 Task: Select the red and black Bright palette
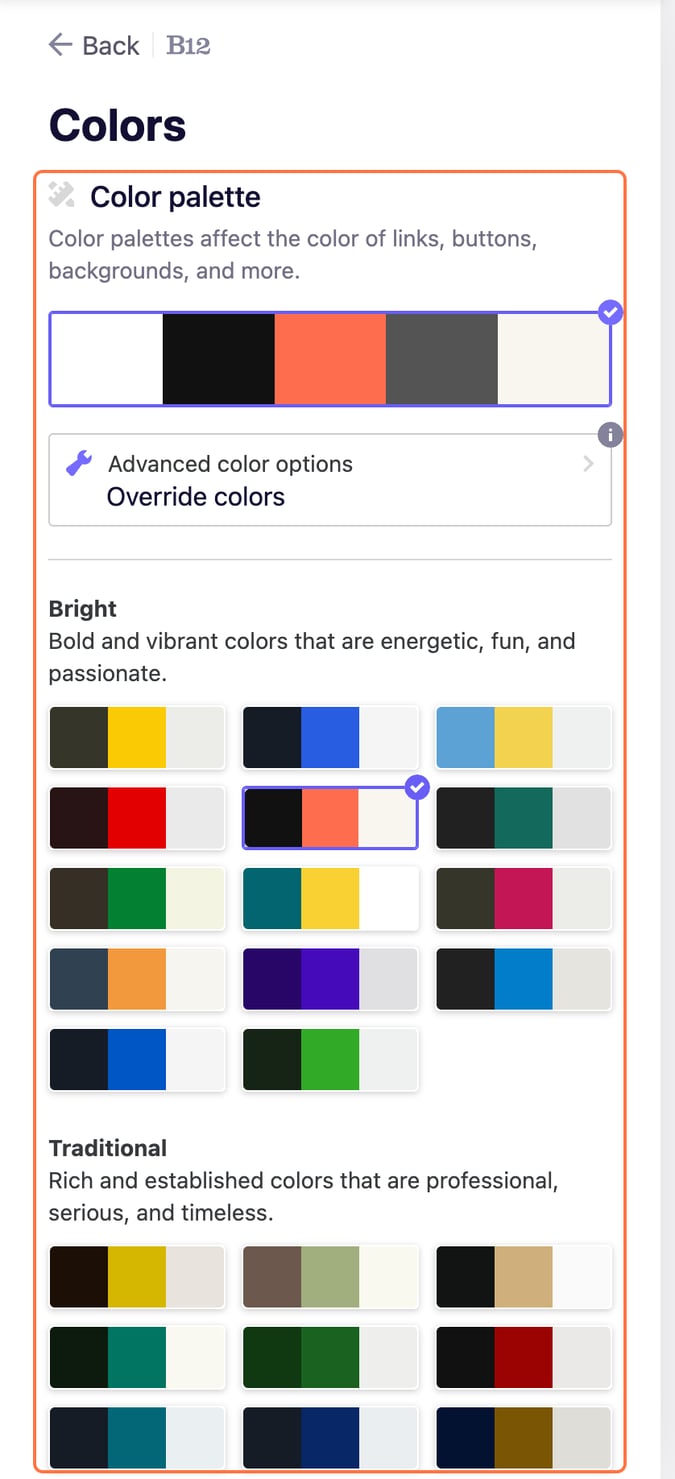coord(136,817)
